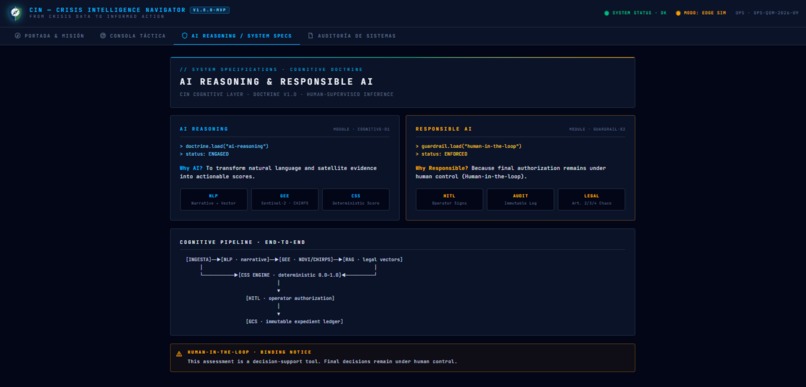Click the [INGESTA] pipeline node

point(198,260)
